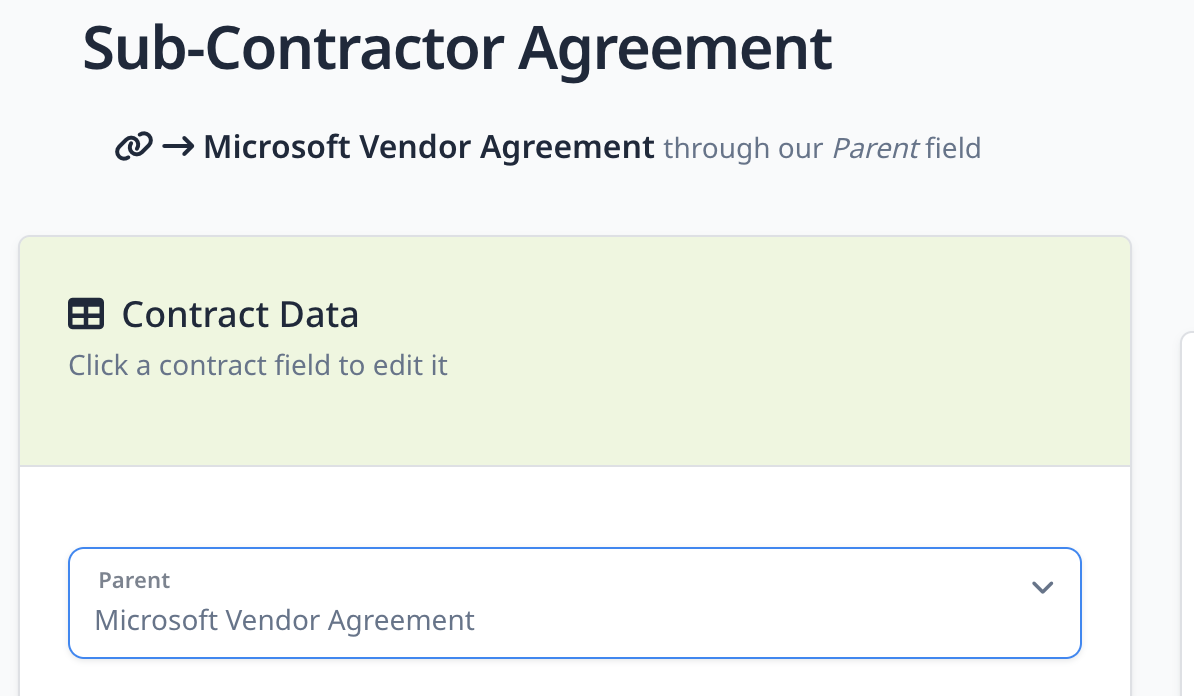Click the Sub-Contractor Agreement page title
The height and width of the screenshot is (696, 1194).
click(x=457, y=47)
